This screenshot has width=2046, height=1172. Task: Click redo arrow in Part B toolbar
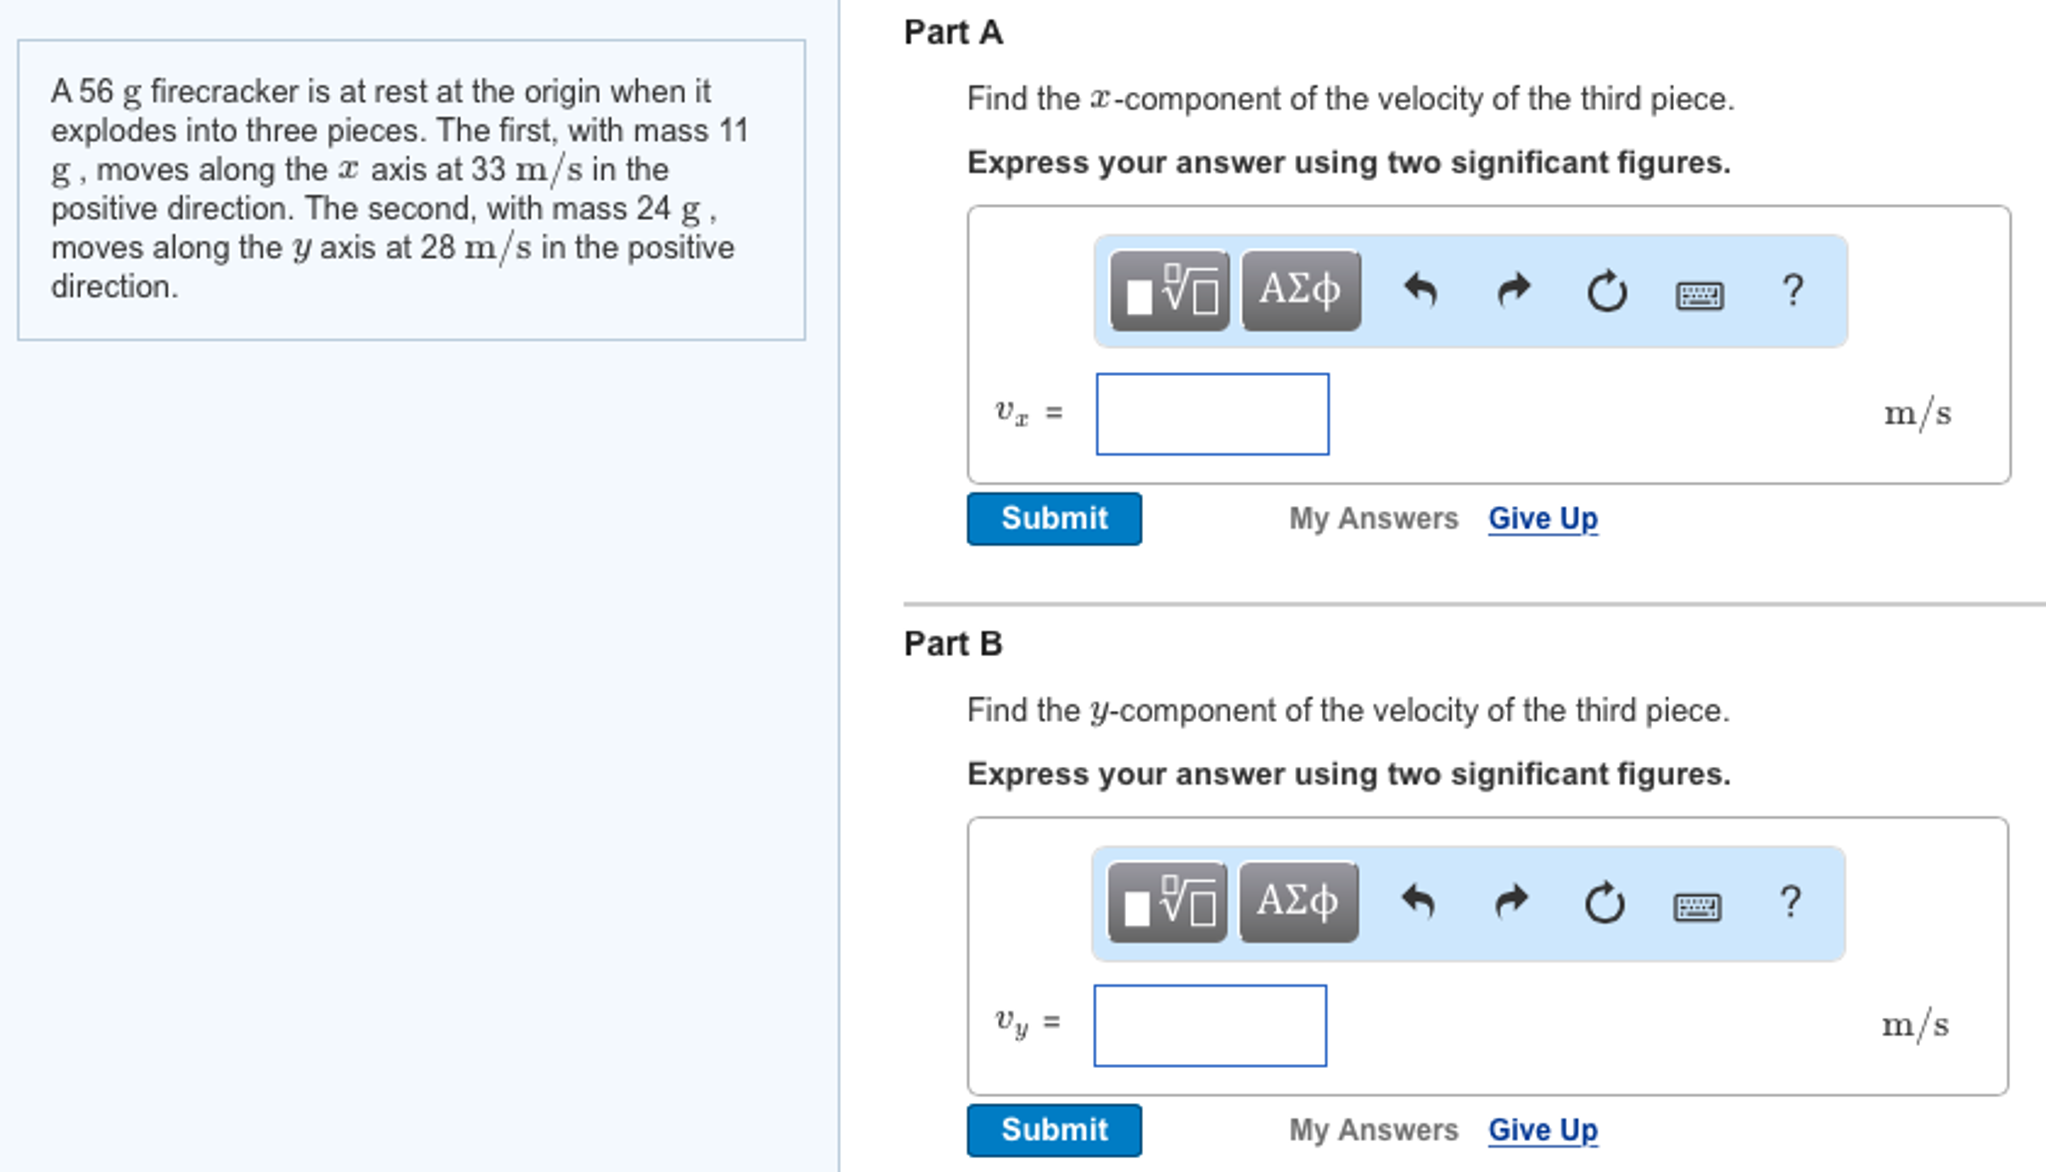[x=1512, y=903]
